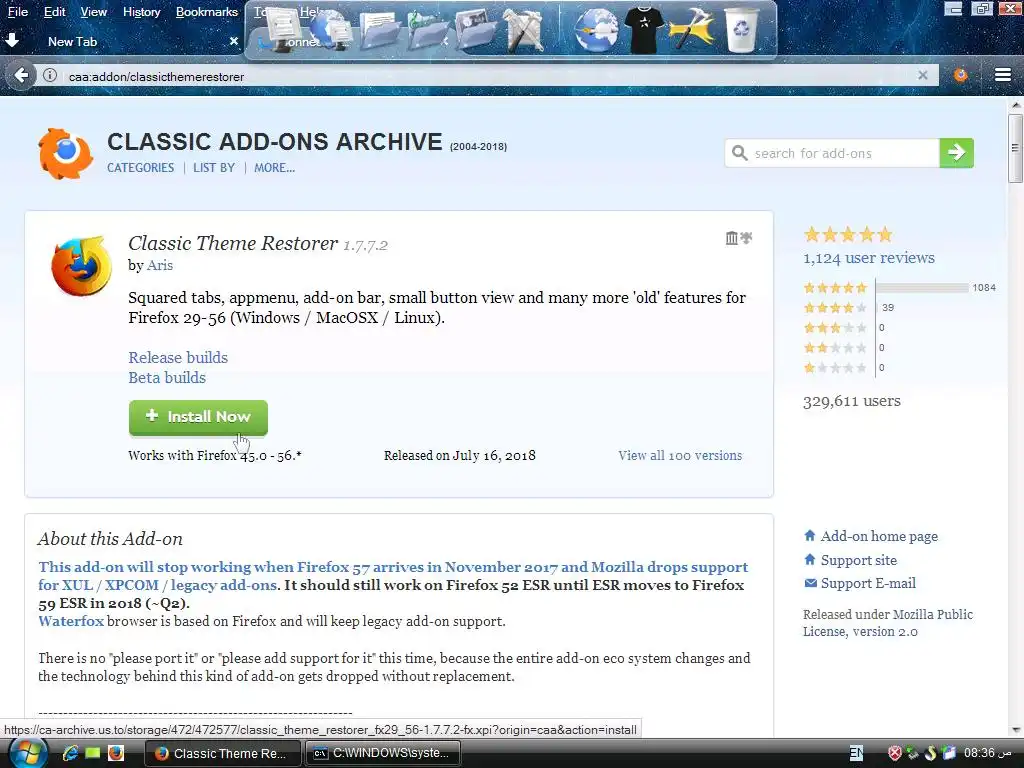Viewport: 1024px width, 768px height.
Task: Open the Beta builds link
Action: [x=167, y=377]
